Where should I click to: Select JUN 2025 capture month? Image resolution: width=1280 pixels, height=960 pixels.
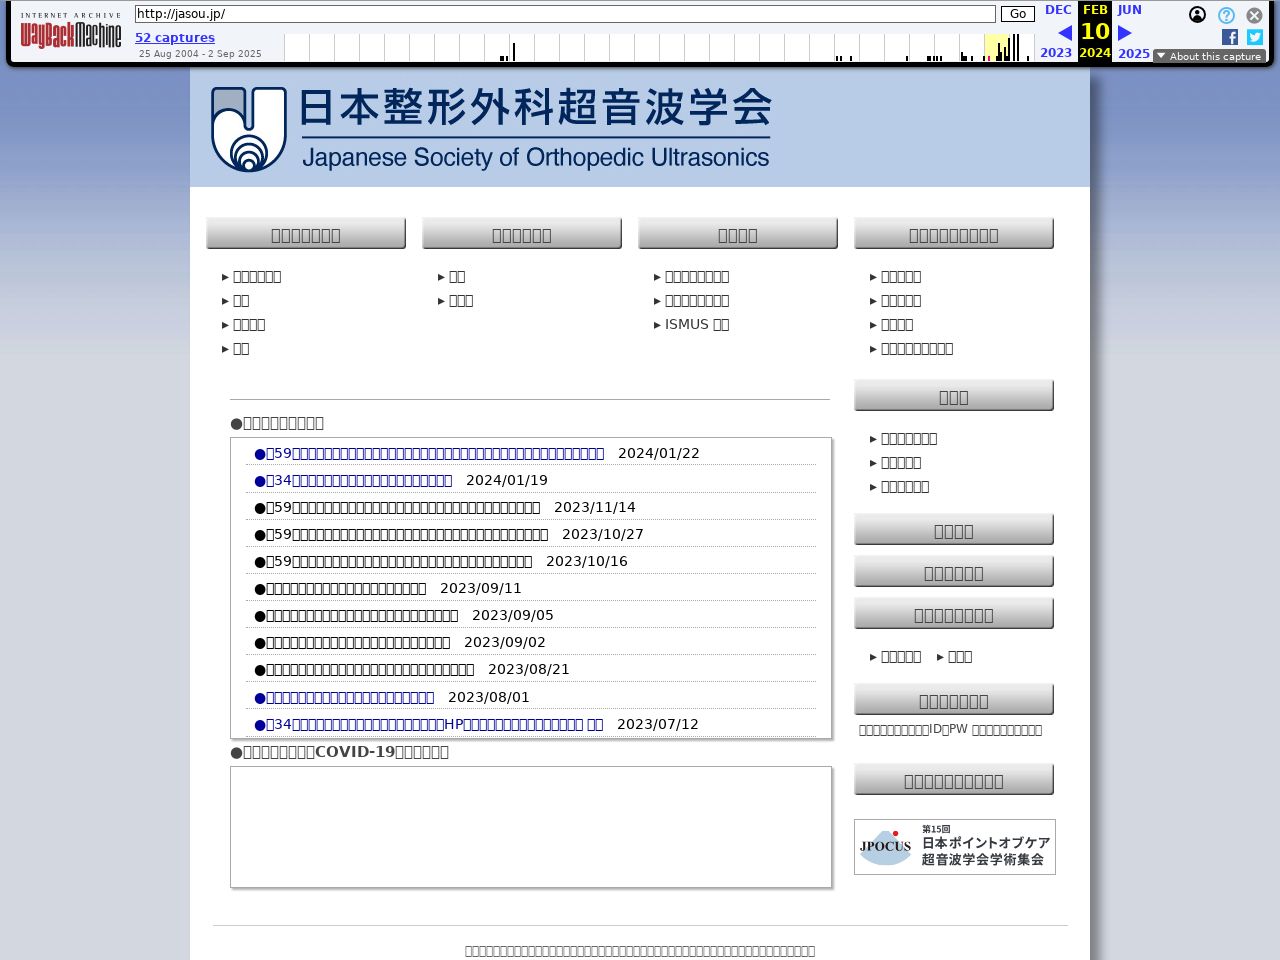click(x=1130, y=10)
